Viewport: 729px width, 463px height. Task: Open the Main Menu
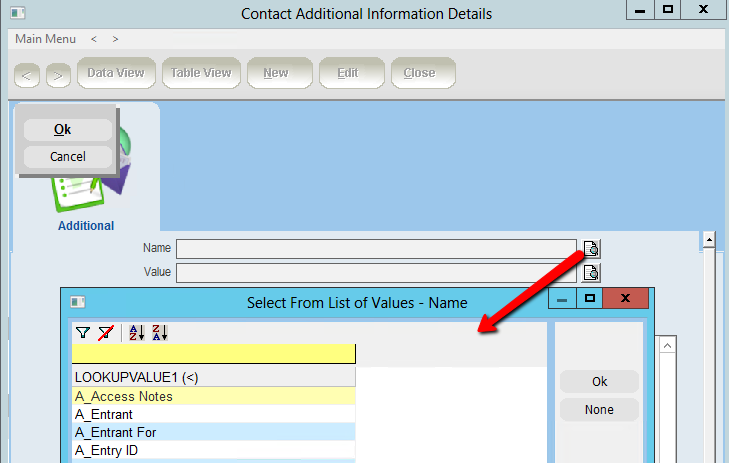click(45, 39)
